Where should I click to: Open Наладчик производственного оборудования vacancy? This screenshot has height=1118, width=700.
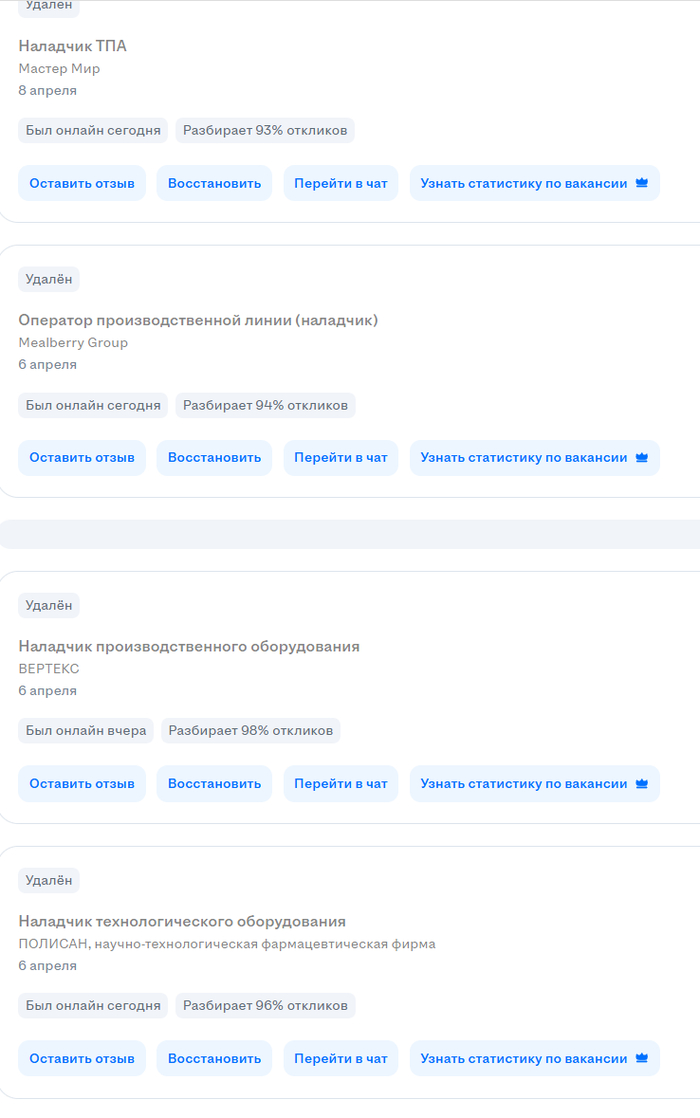pos(189,646)
